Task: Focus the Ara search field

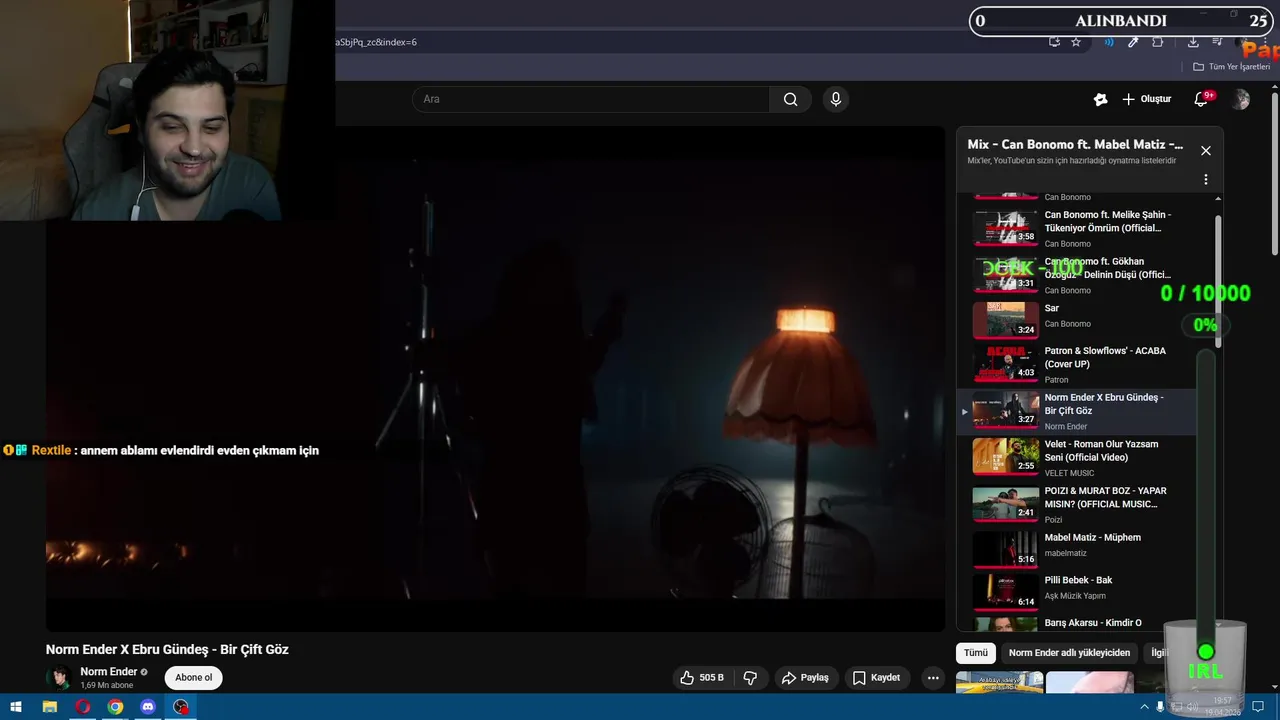Action: pyautogui.click(x=590, y=99)
